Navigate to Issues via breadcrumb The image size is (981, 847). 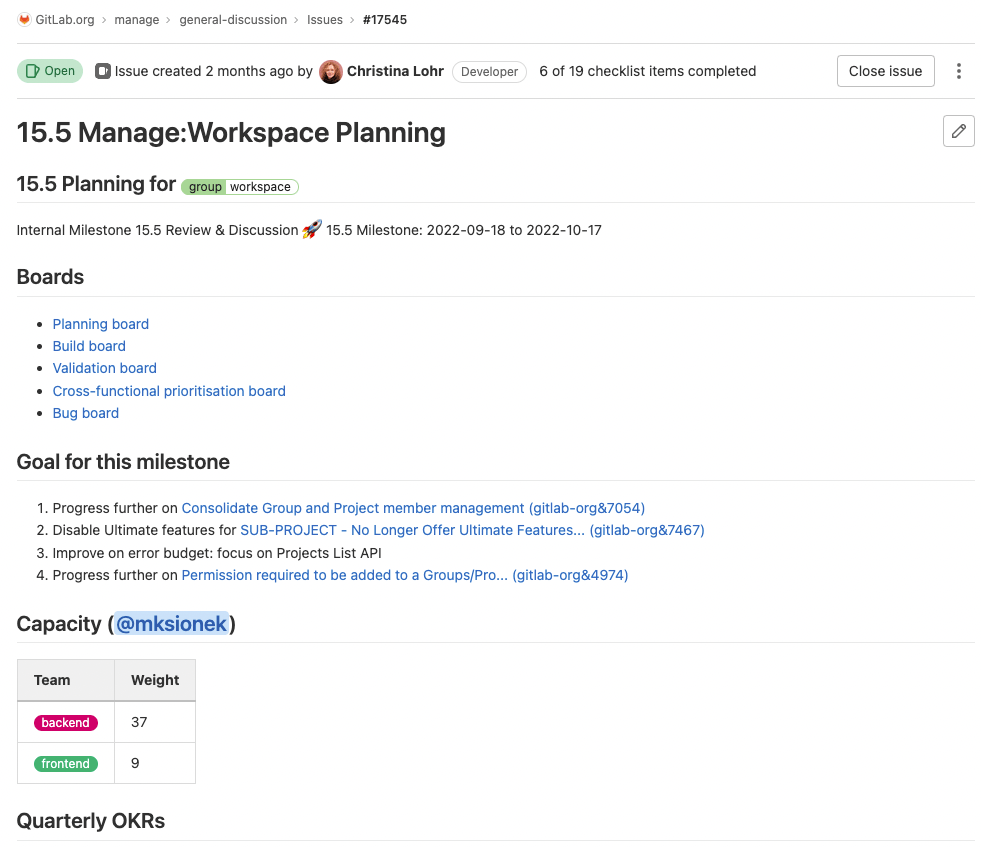tap(325, 19)
